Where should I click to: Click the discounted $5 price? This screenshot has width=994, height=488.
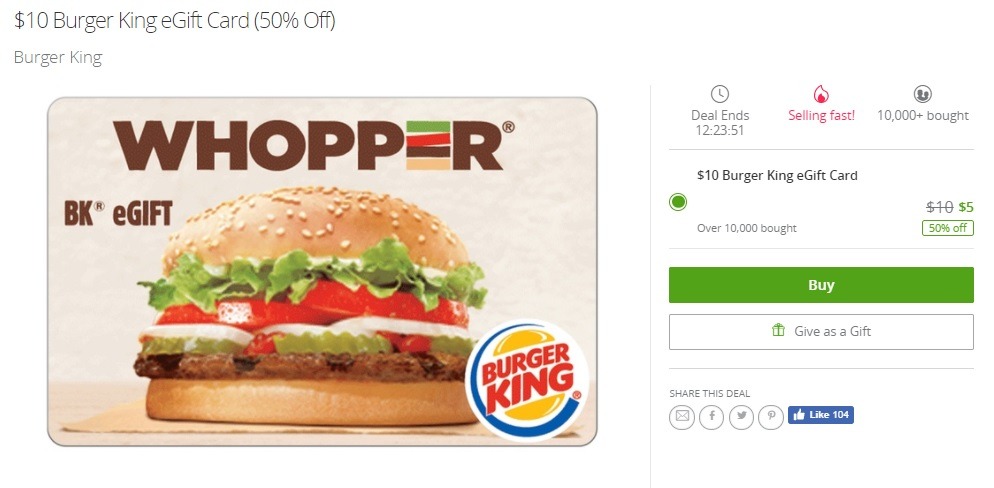[x=965, y=207]
